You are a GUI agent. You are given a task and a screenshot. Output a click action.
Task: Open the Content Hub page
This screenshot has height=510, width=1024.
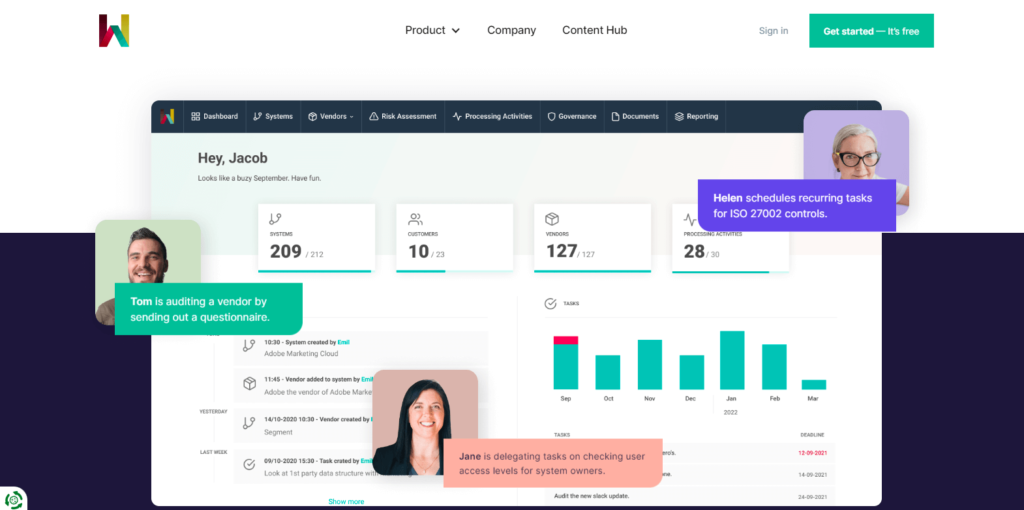coord(594,30)
